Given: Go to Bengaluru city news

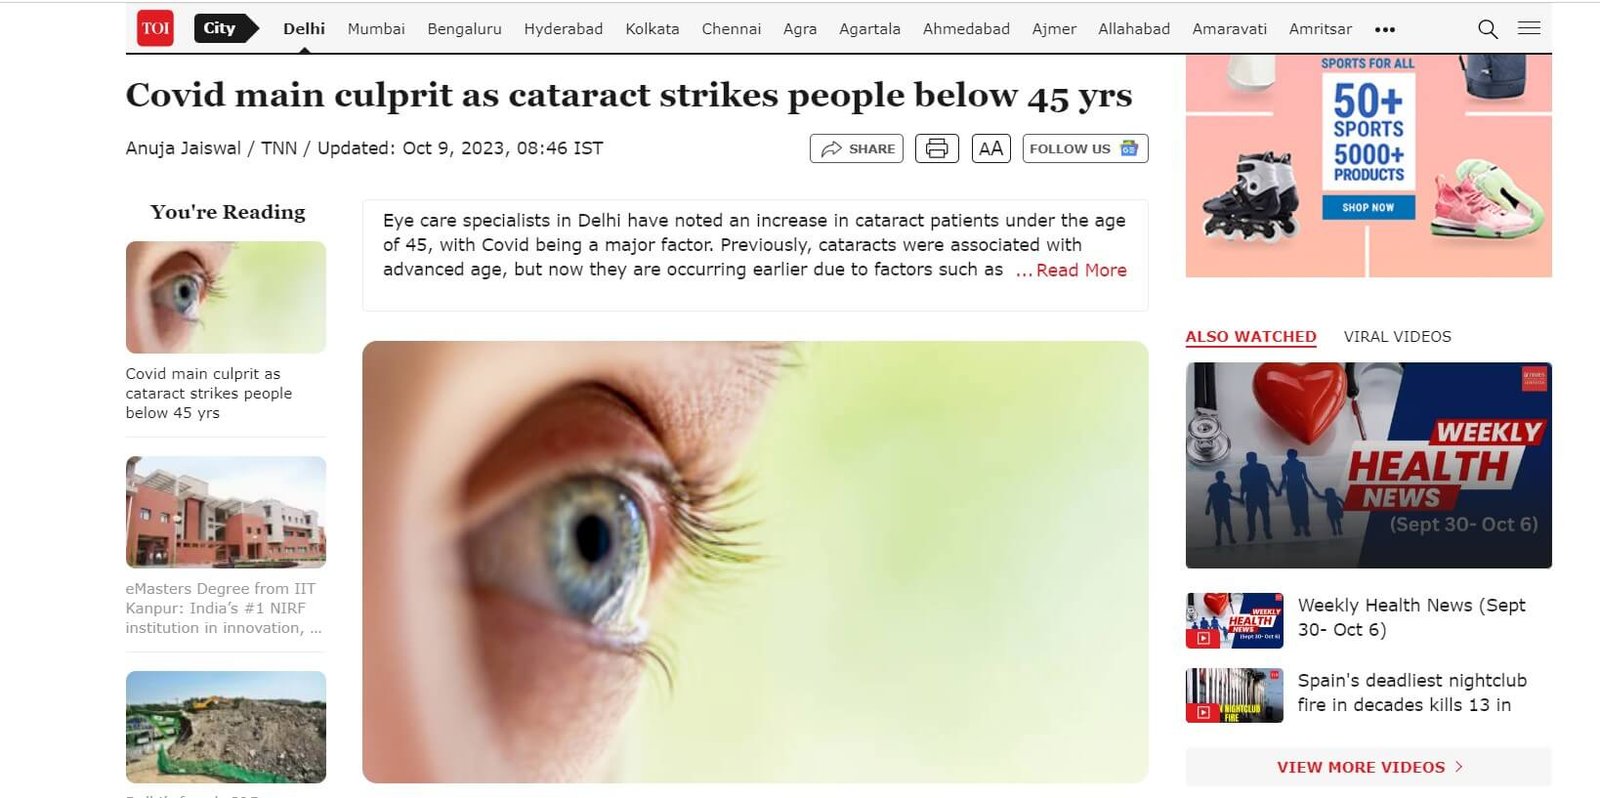Looking at the screenshot, I should (464, 29).
